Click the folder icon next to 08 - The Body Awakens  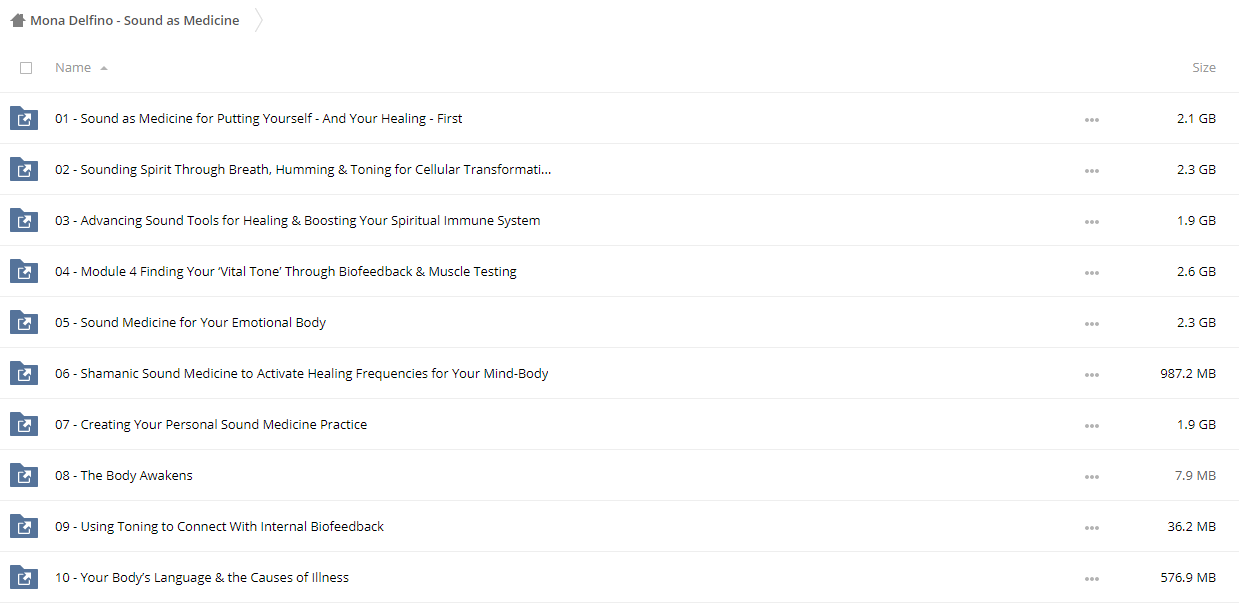pyautogui.click(x=23, y=476)
